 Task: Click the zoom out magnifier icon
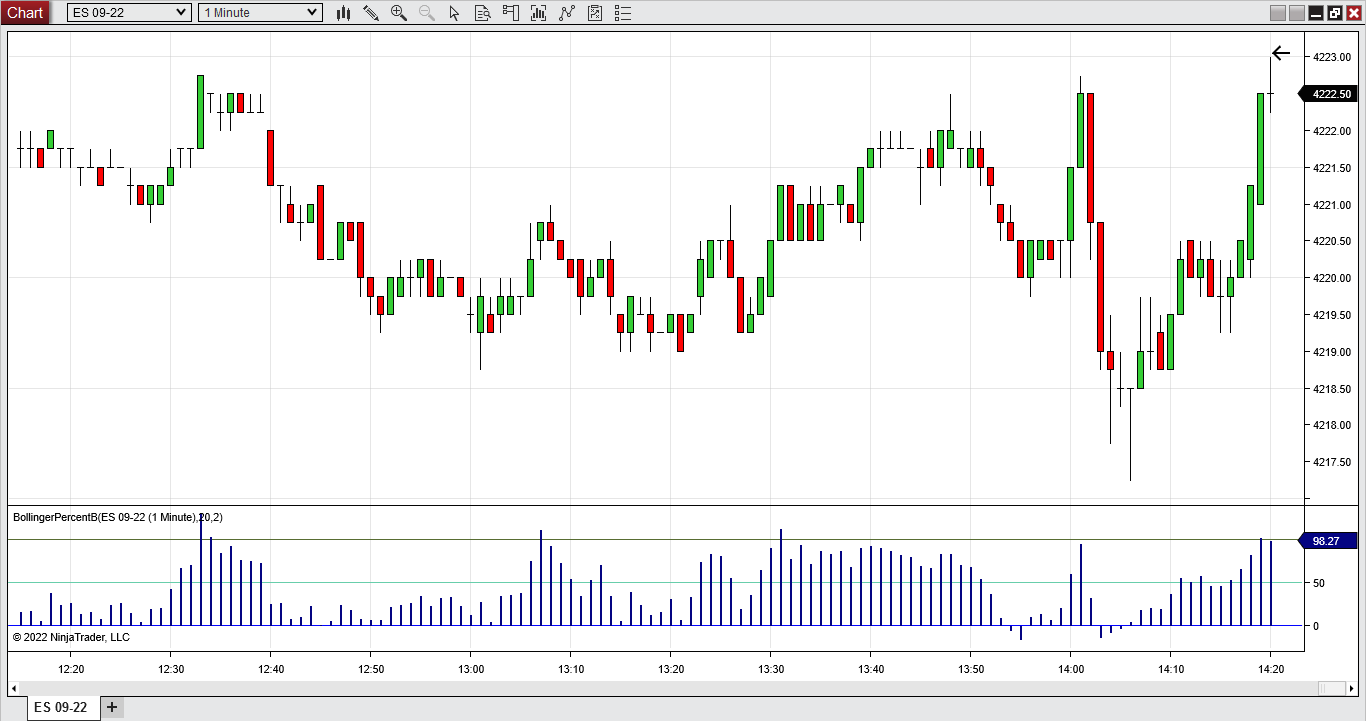tap(427, 13)
